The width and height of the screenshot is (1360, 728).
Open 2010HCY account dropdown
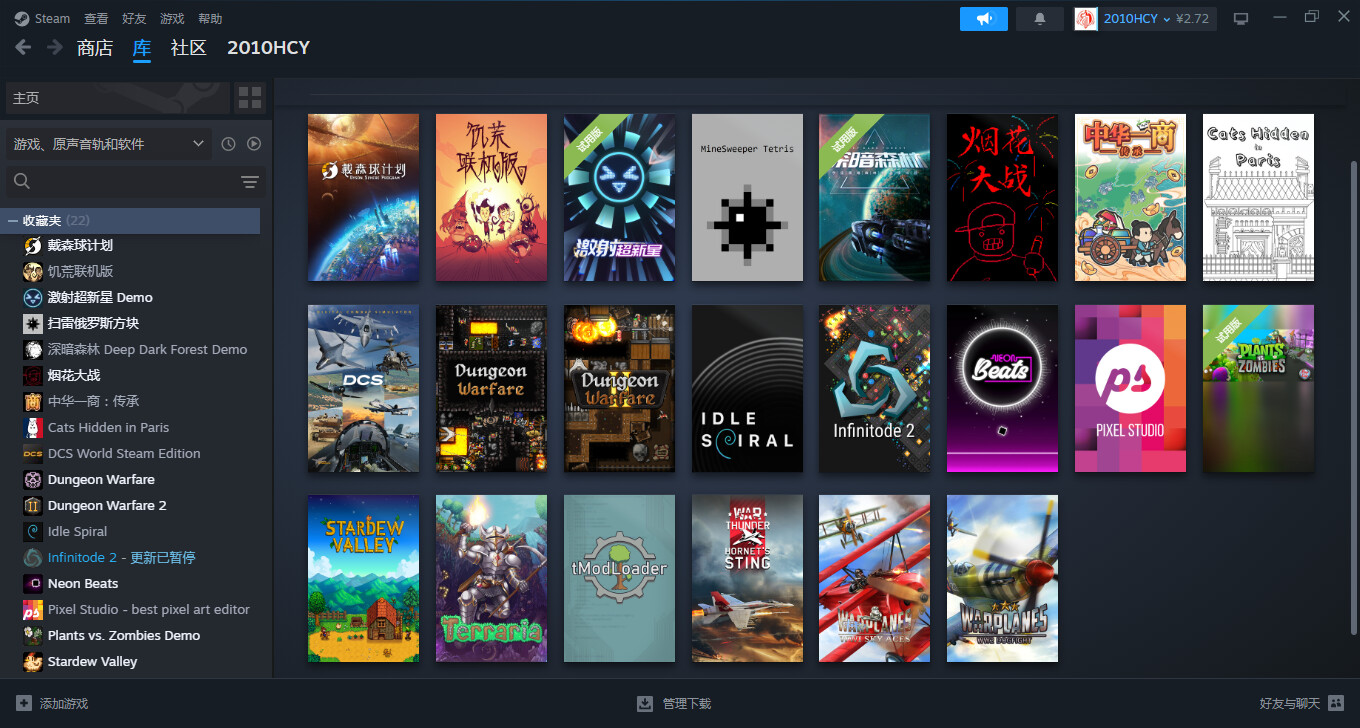click(x=1145, y=19)
